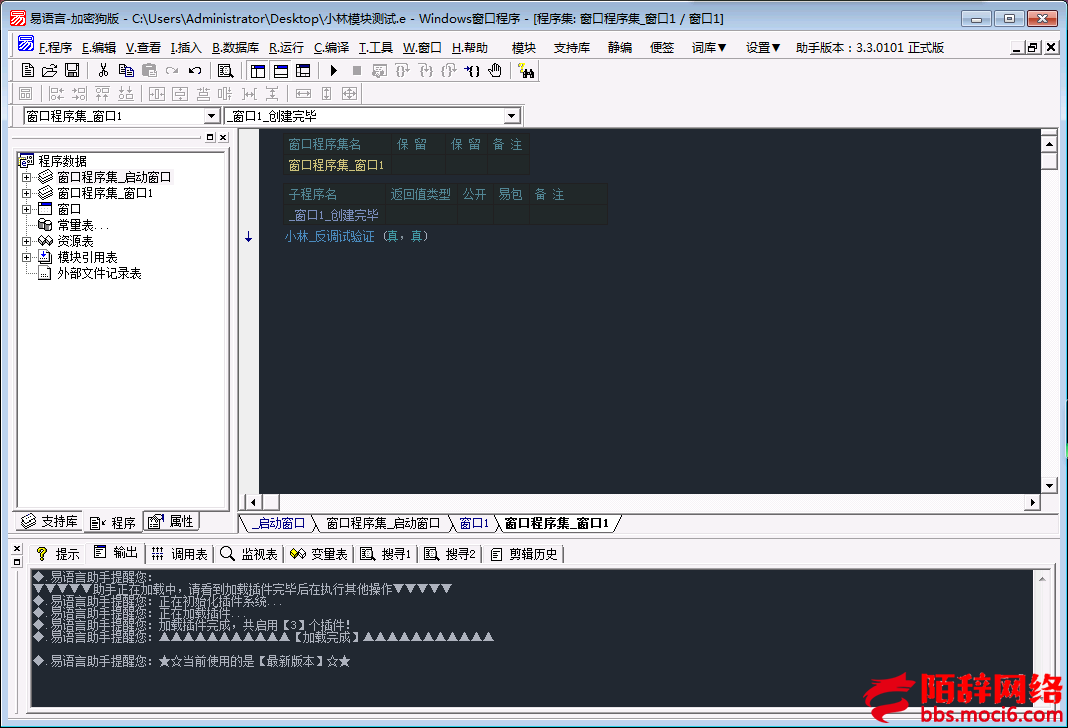
Task: Click the 模块 menu button
Action: click(x=524, y=48)
